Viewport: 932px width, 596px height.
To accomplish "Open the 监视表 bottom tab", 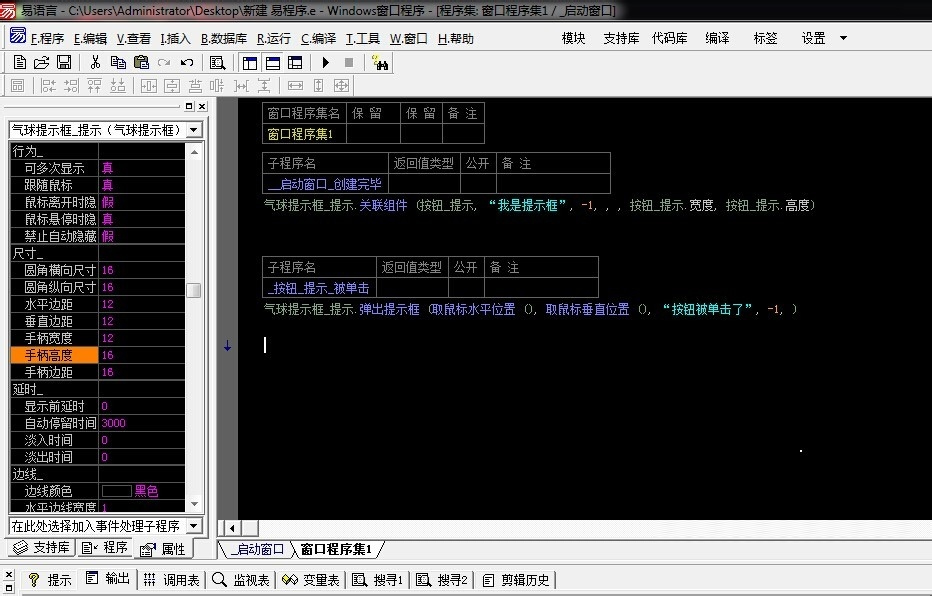I will pos(241,579).
